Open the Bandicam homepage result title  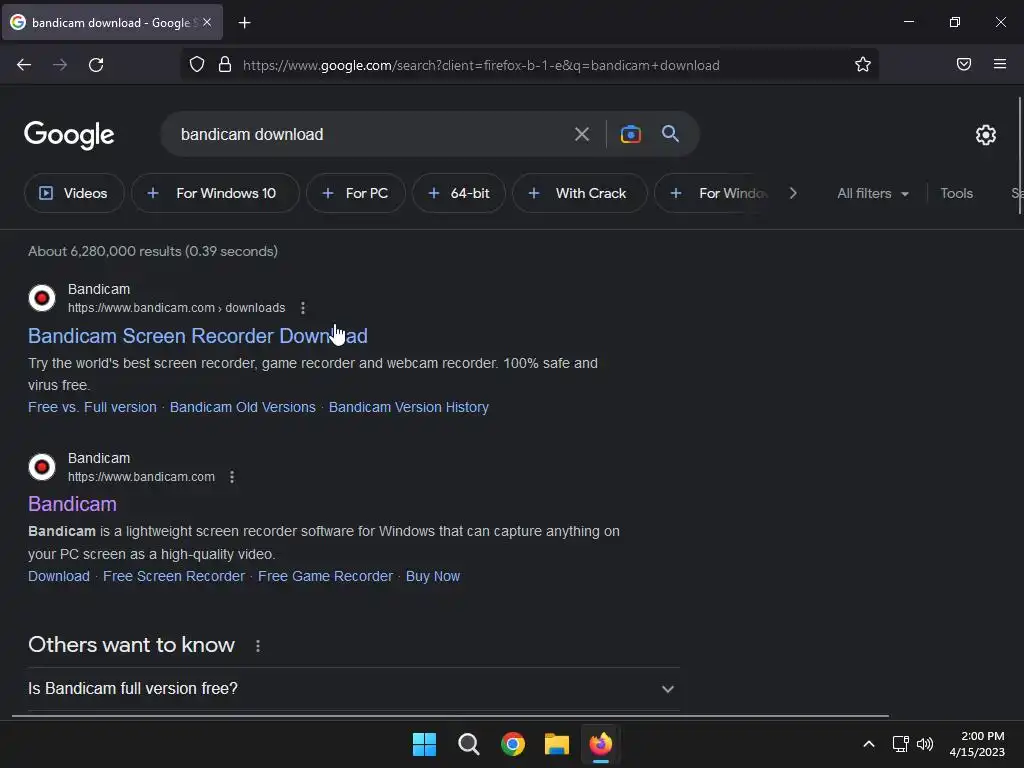(72, 504)
